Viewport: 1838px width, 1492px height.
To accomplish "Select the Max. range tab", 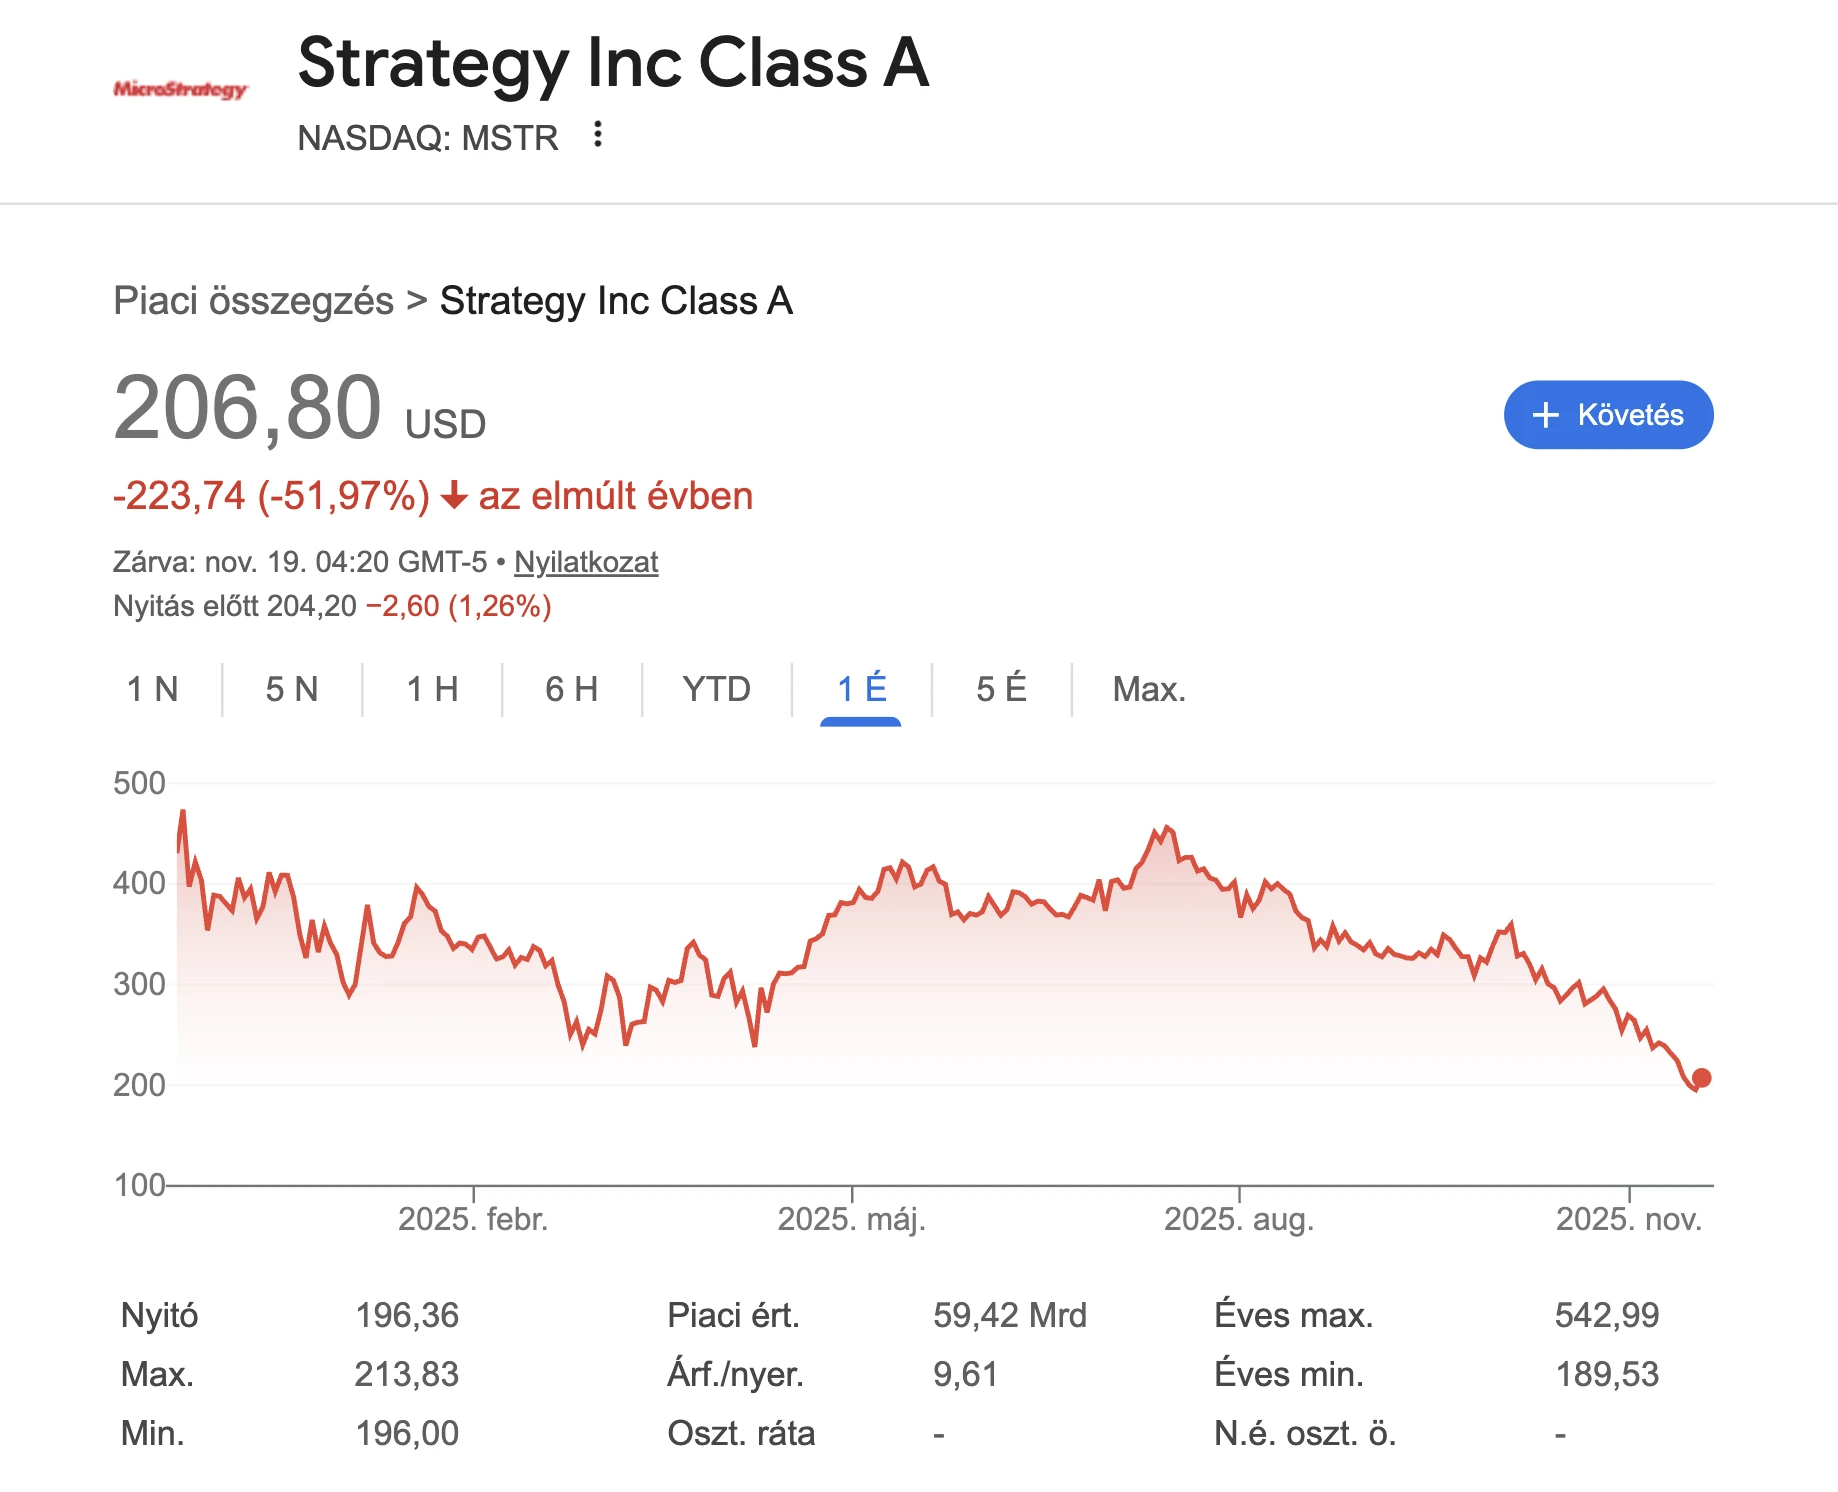I will pos(1149,689).
